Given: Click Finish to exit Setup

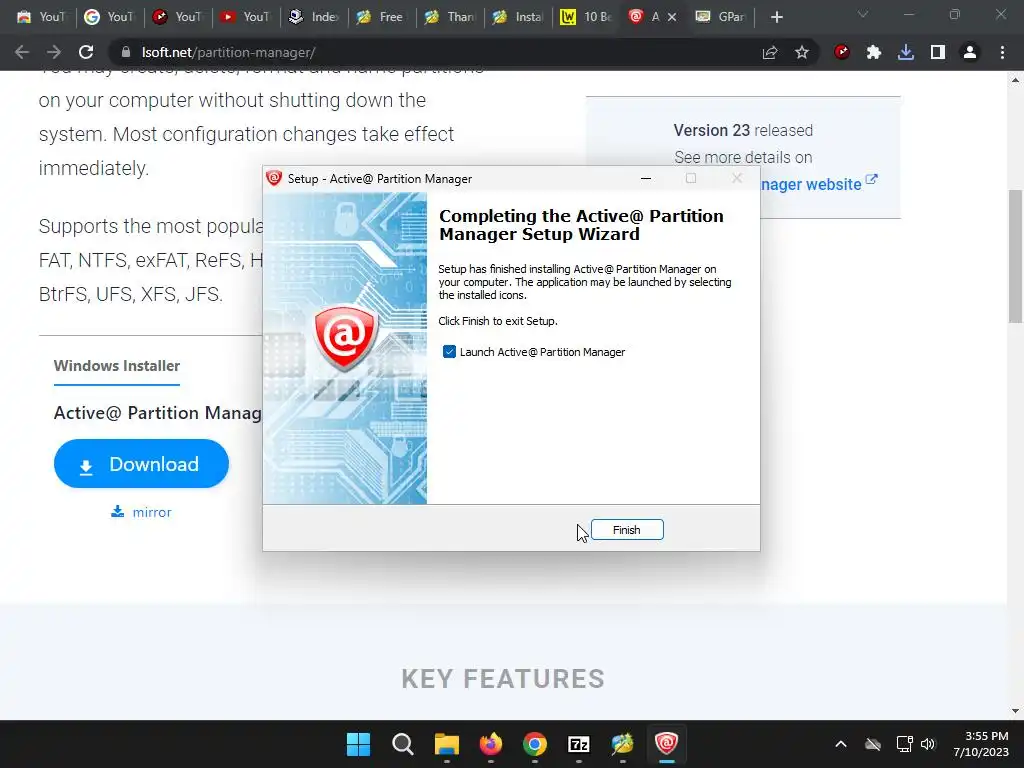Looking at the screenshot, I should coord(627,530).
